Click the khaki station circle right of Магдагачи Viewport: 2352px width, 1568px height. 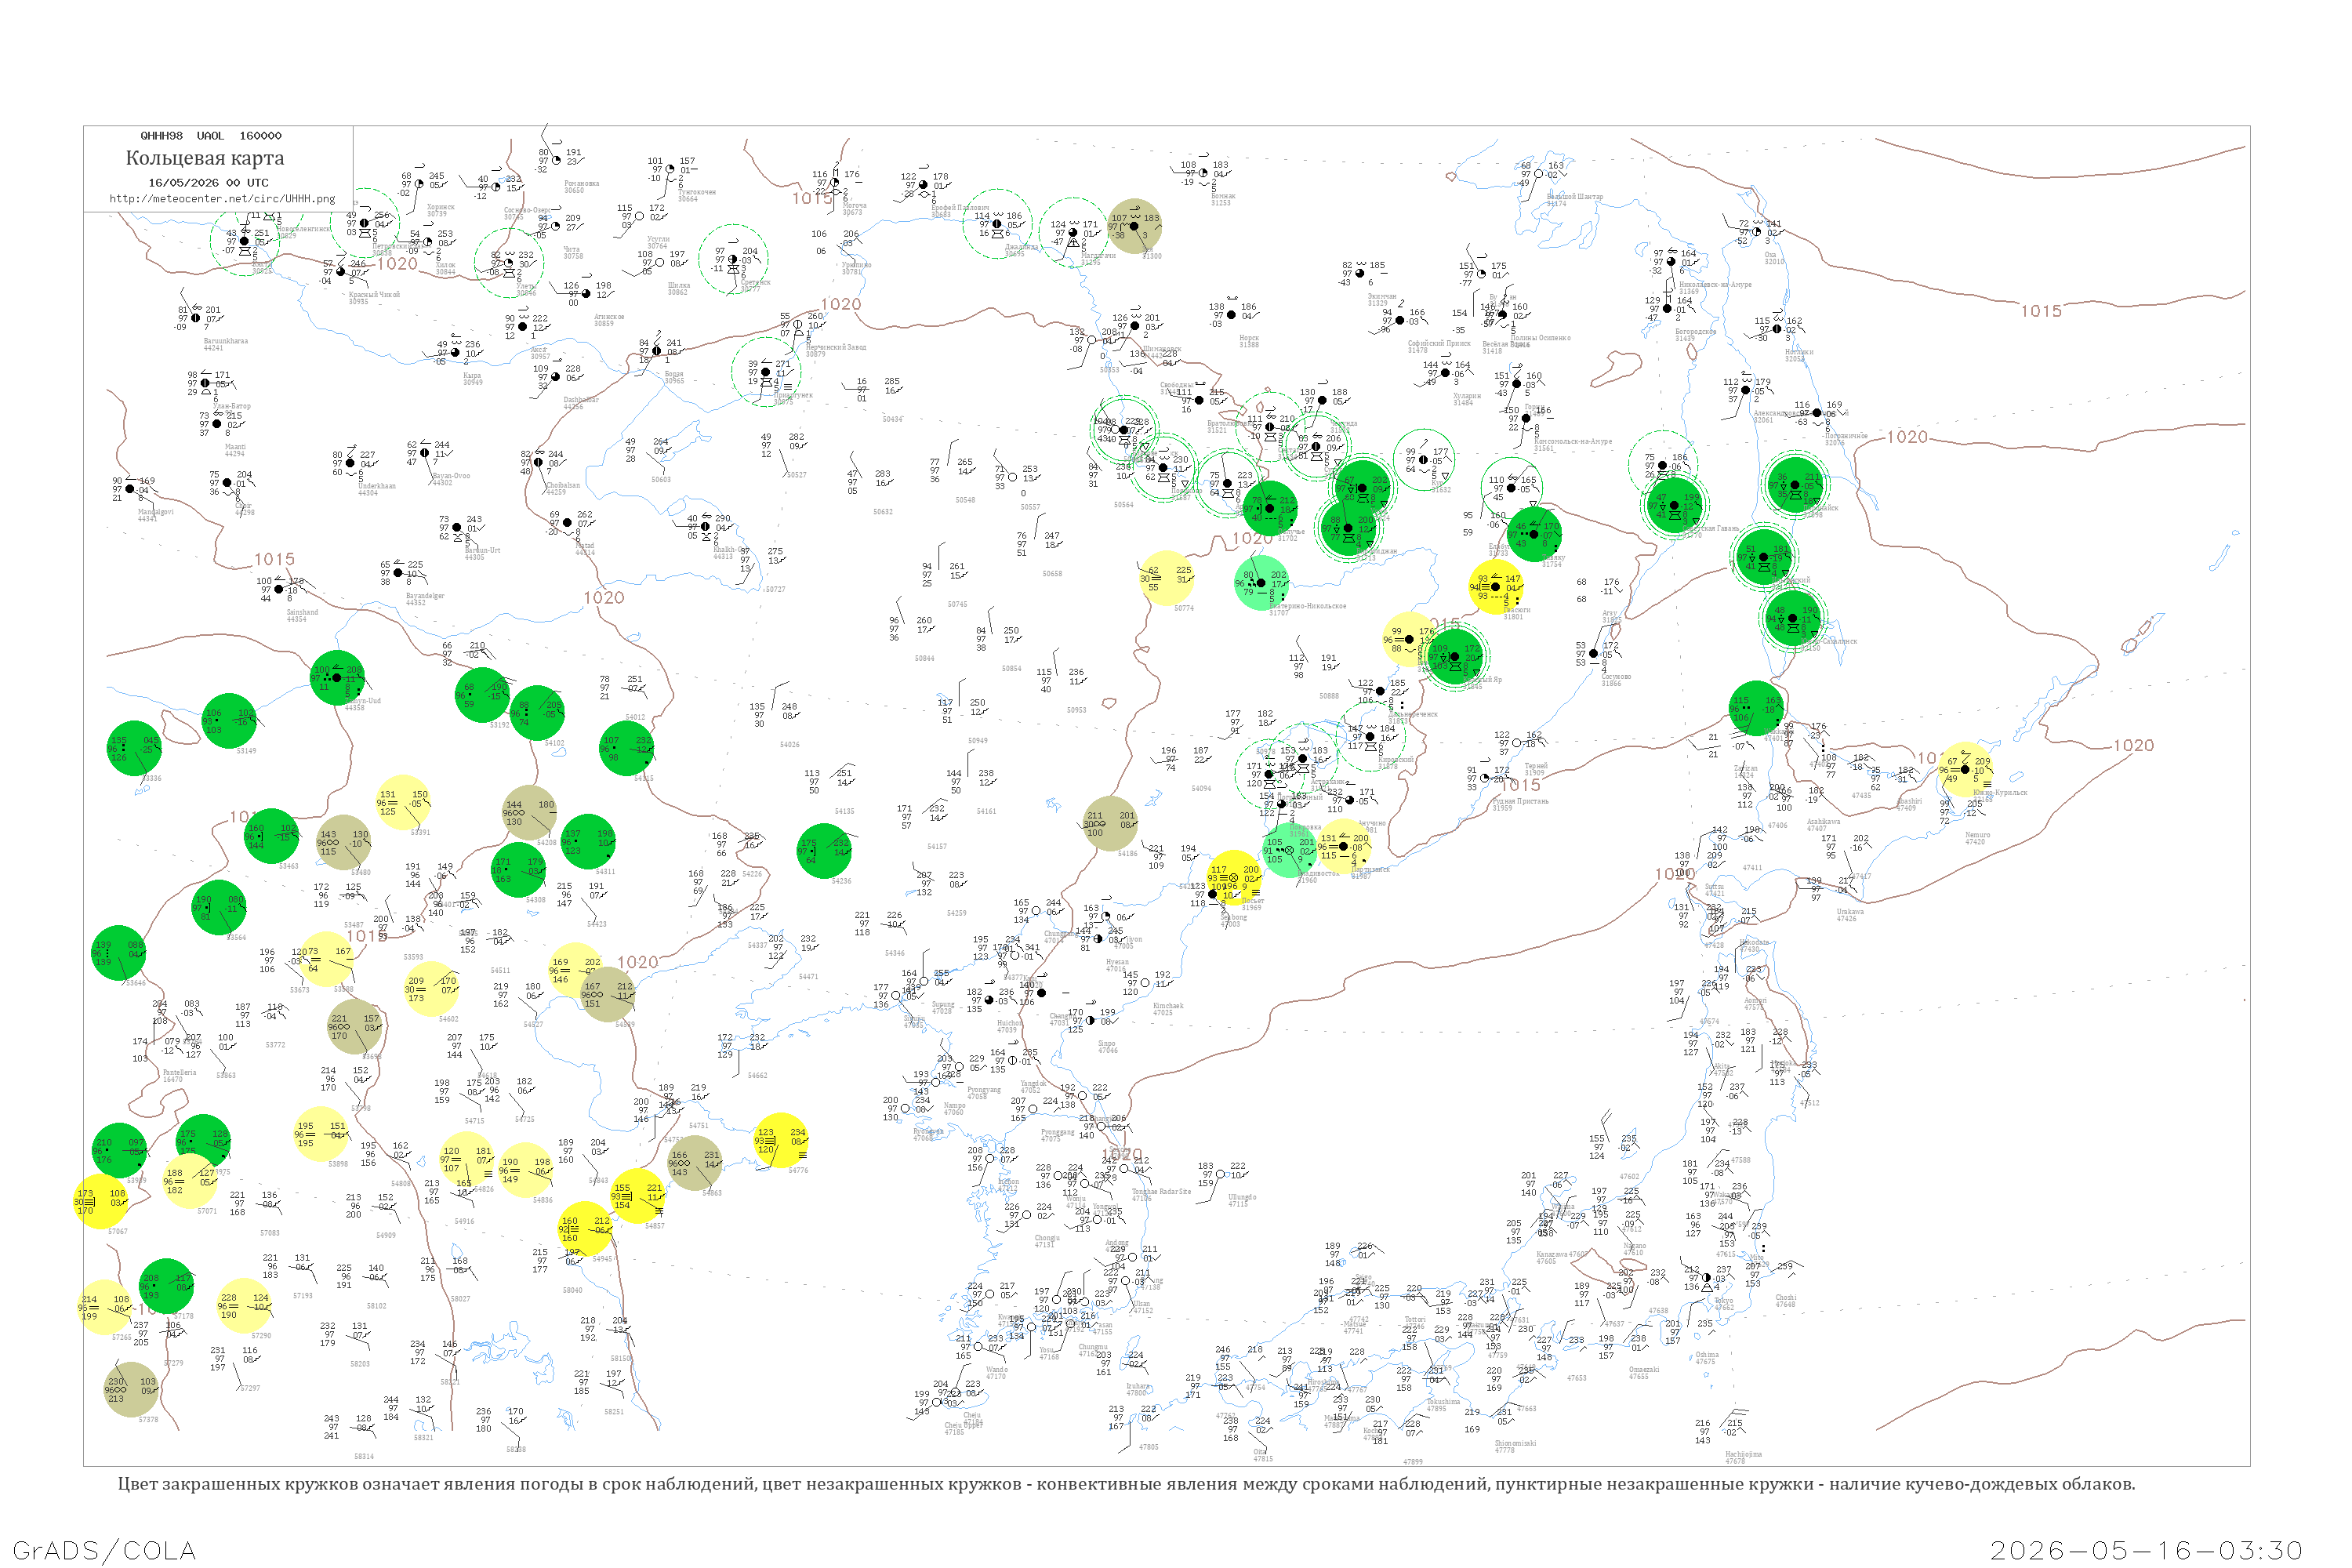tap(1134, 226)
